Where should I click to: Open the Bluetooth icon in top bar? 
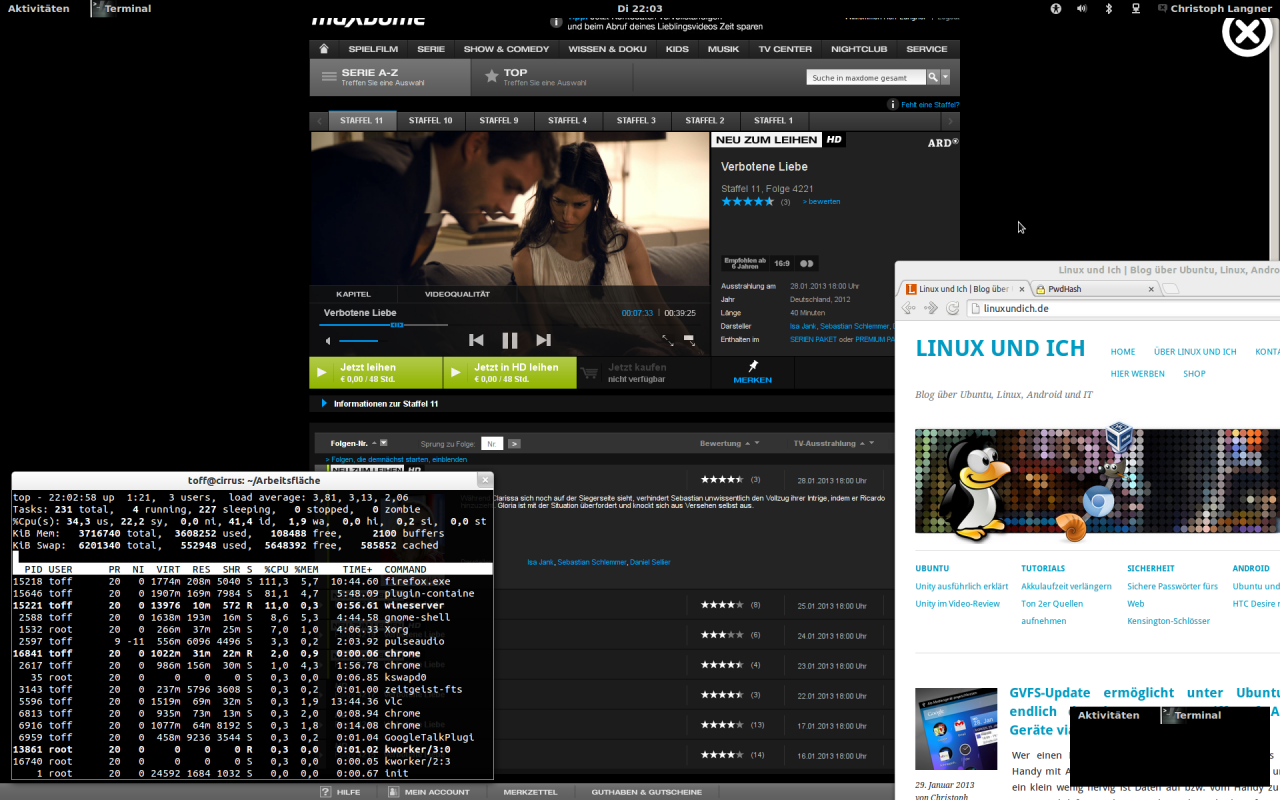[x=1108, y=8]
